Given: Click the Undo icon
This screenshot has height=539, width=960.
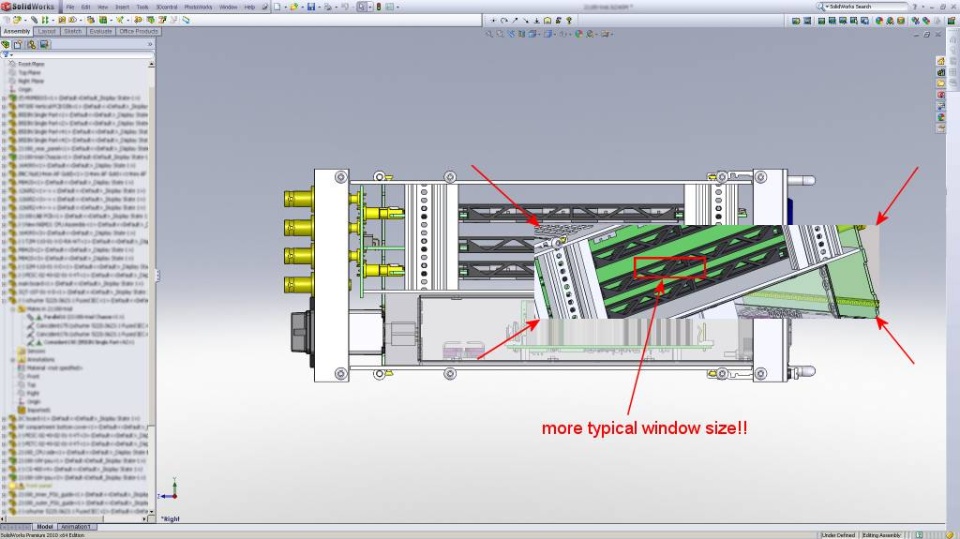Looking at the screenshot, I should tap(345, 7).
